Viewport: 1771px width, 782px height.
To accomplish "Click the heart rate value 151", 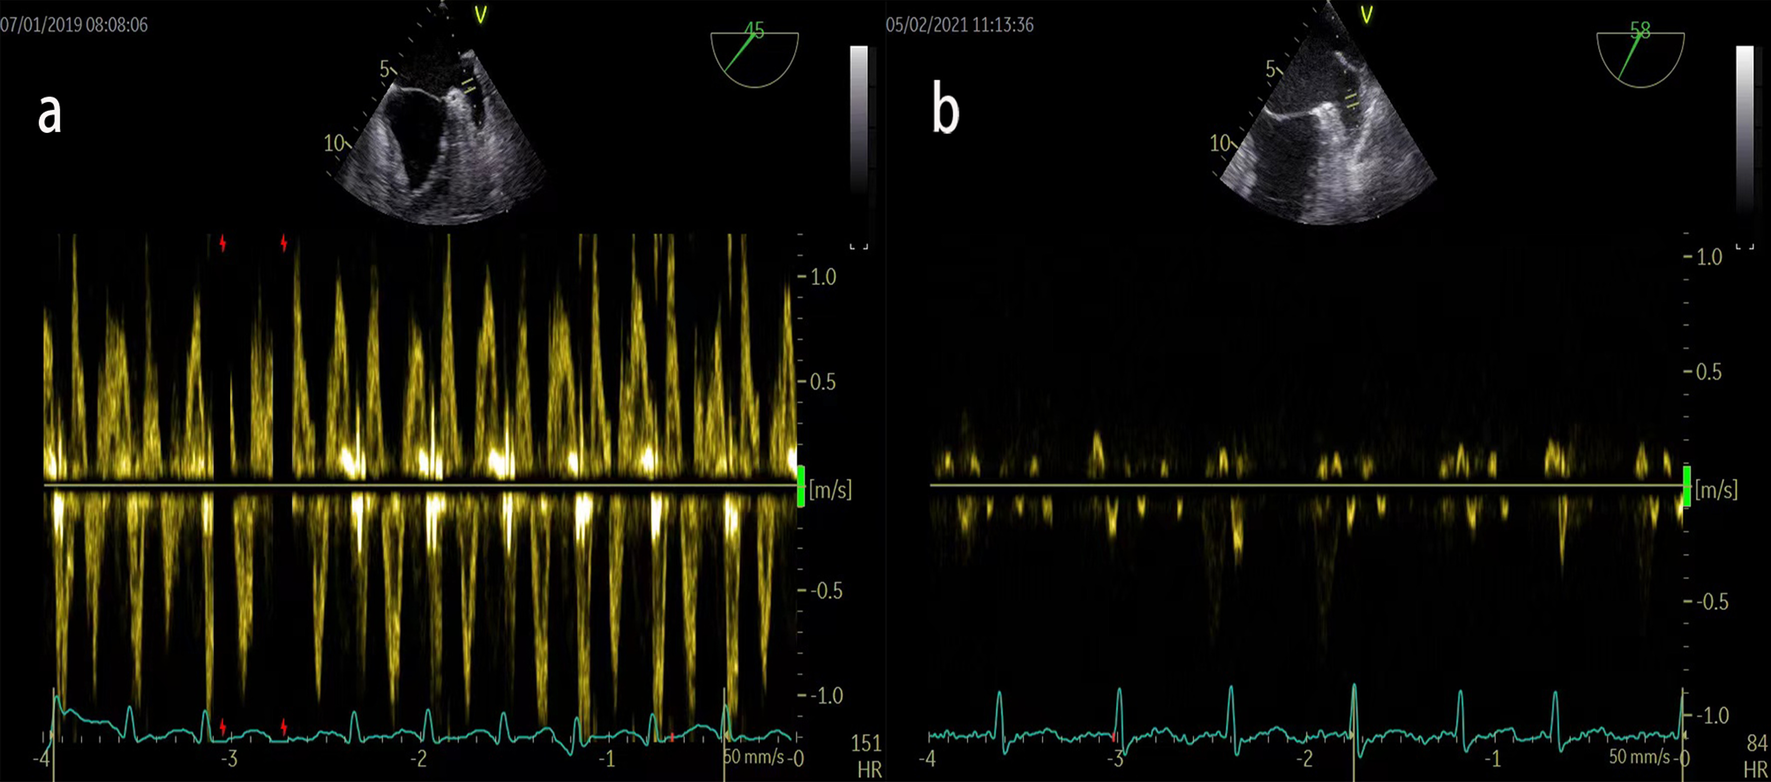I will (866, 744).
